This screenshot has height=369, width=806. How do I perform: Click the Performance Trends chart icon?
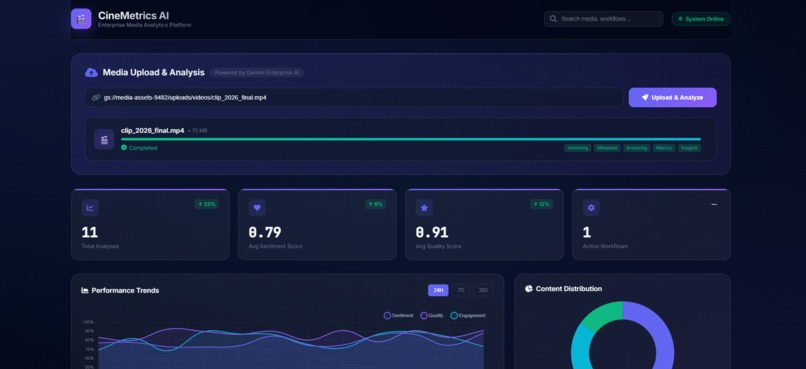pos(85,290)
